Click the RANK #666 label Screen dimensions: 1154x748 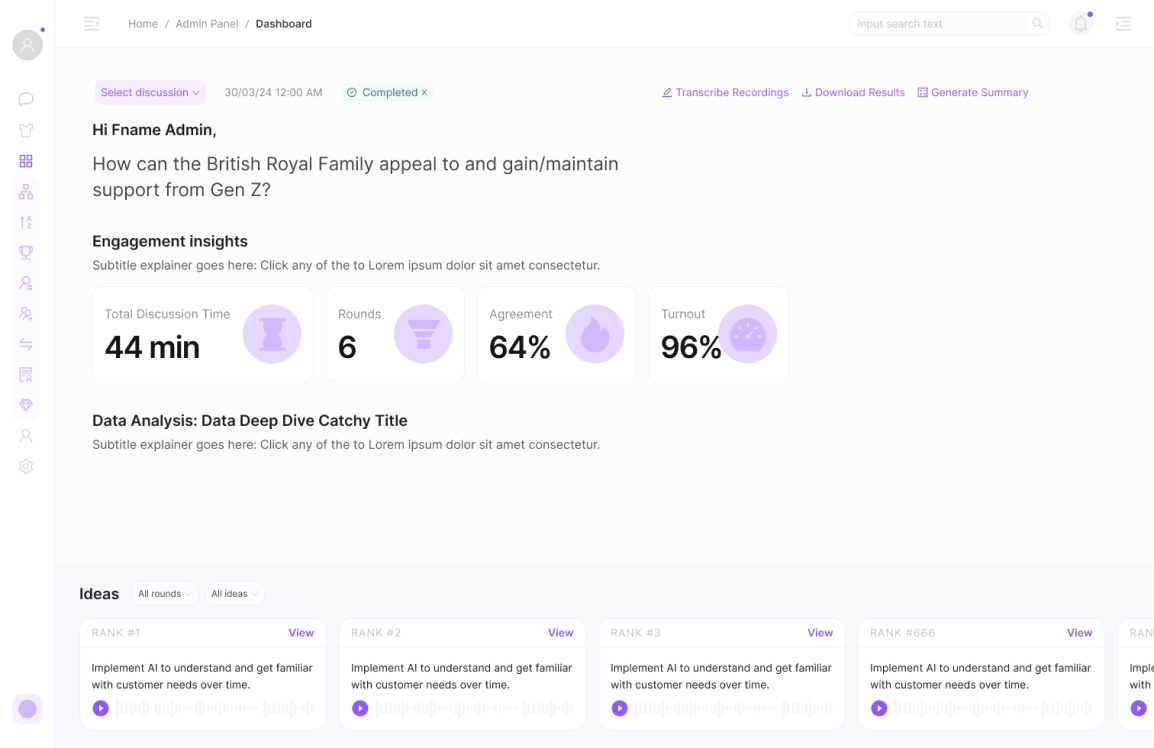tap(902, 632)
